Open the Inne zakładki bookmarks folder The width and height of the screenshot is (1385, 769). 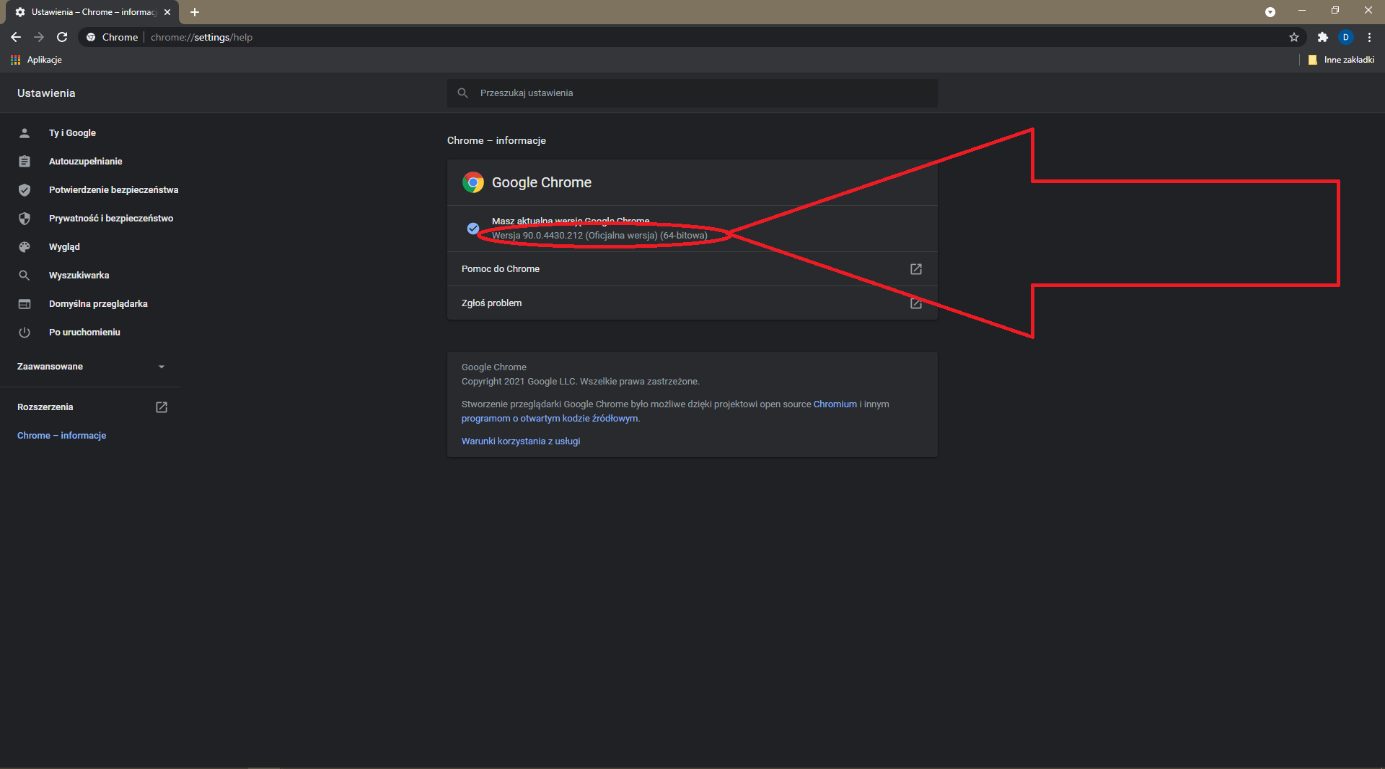pos(1340,60)
